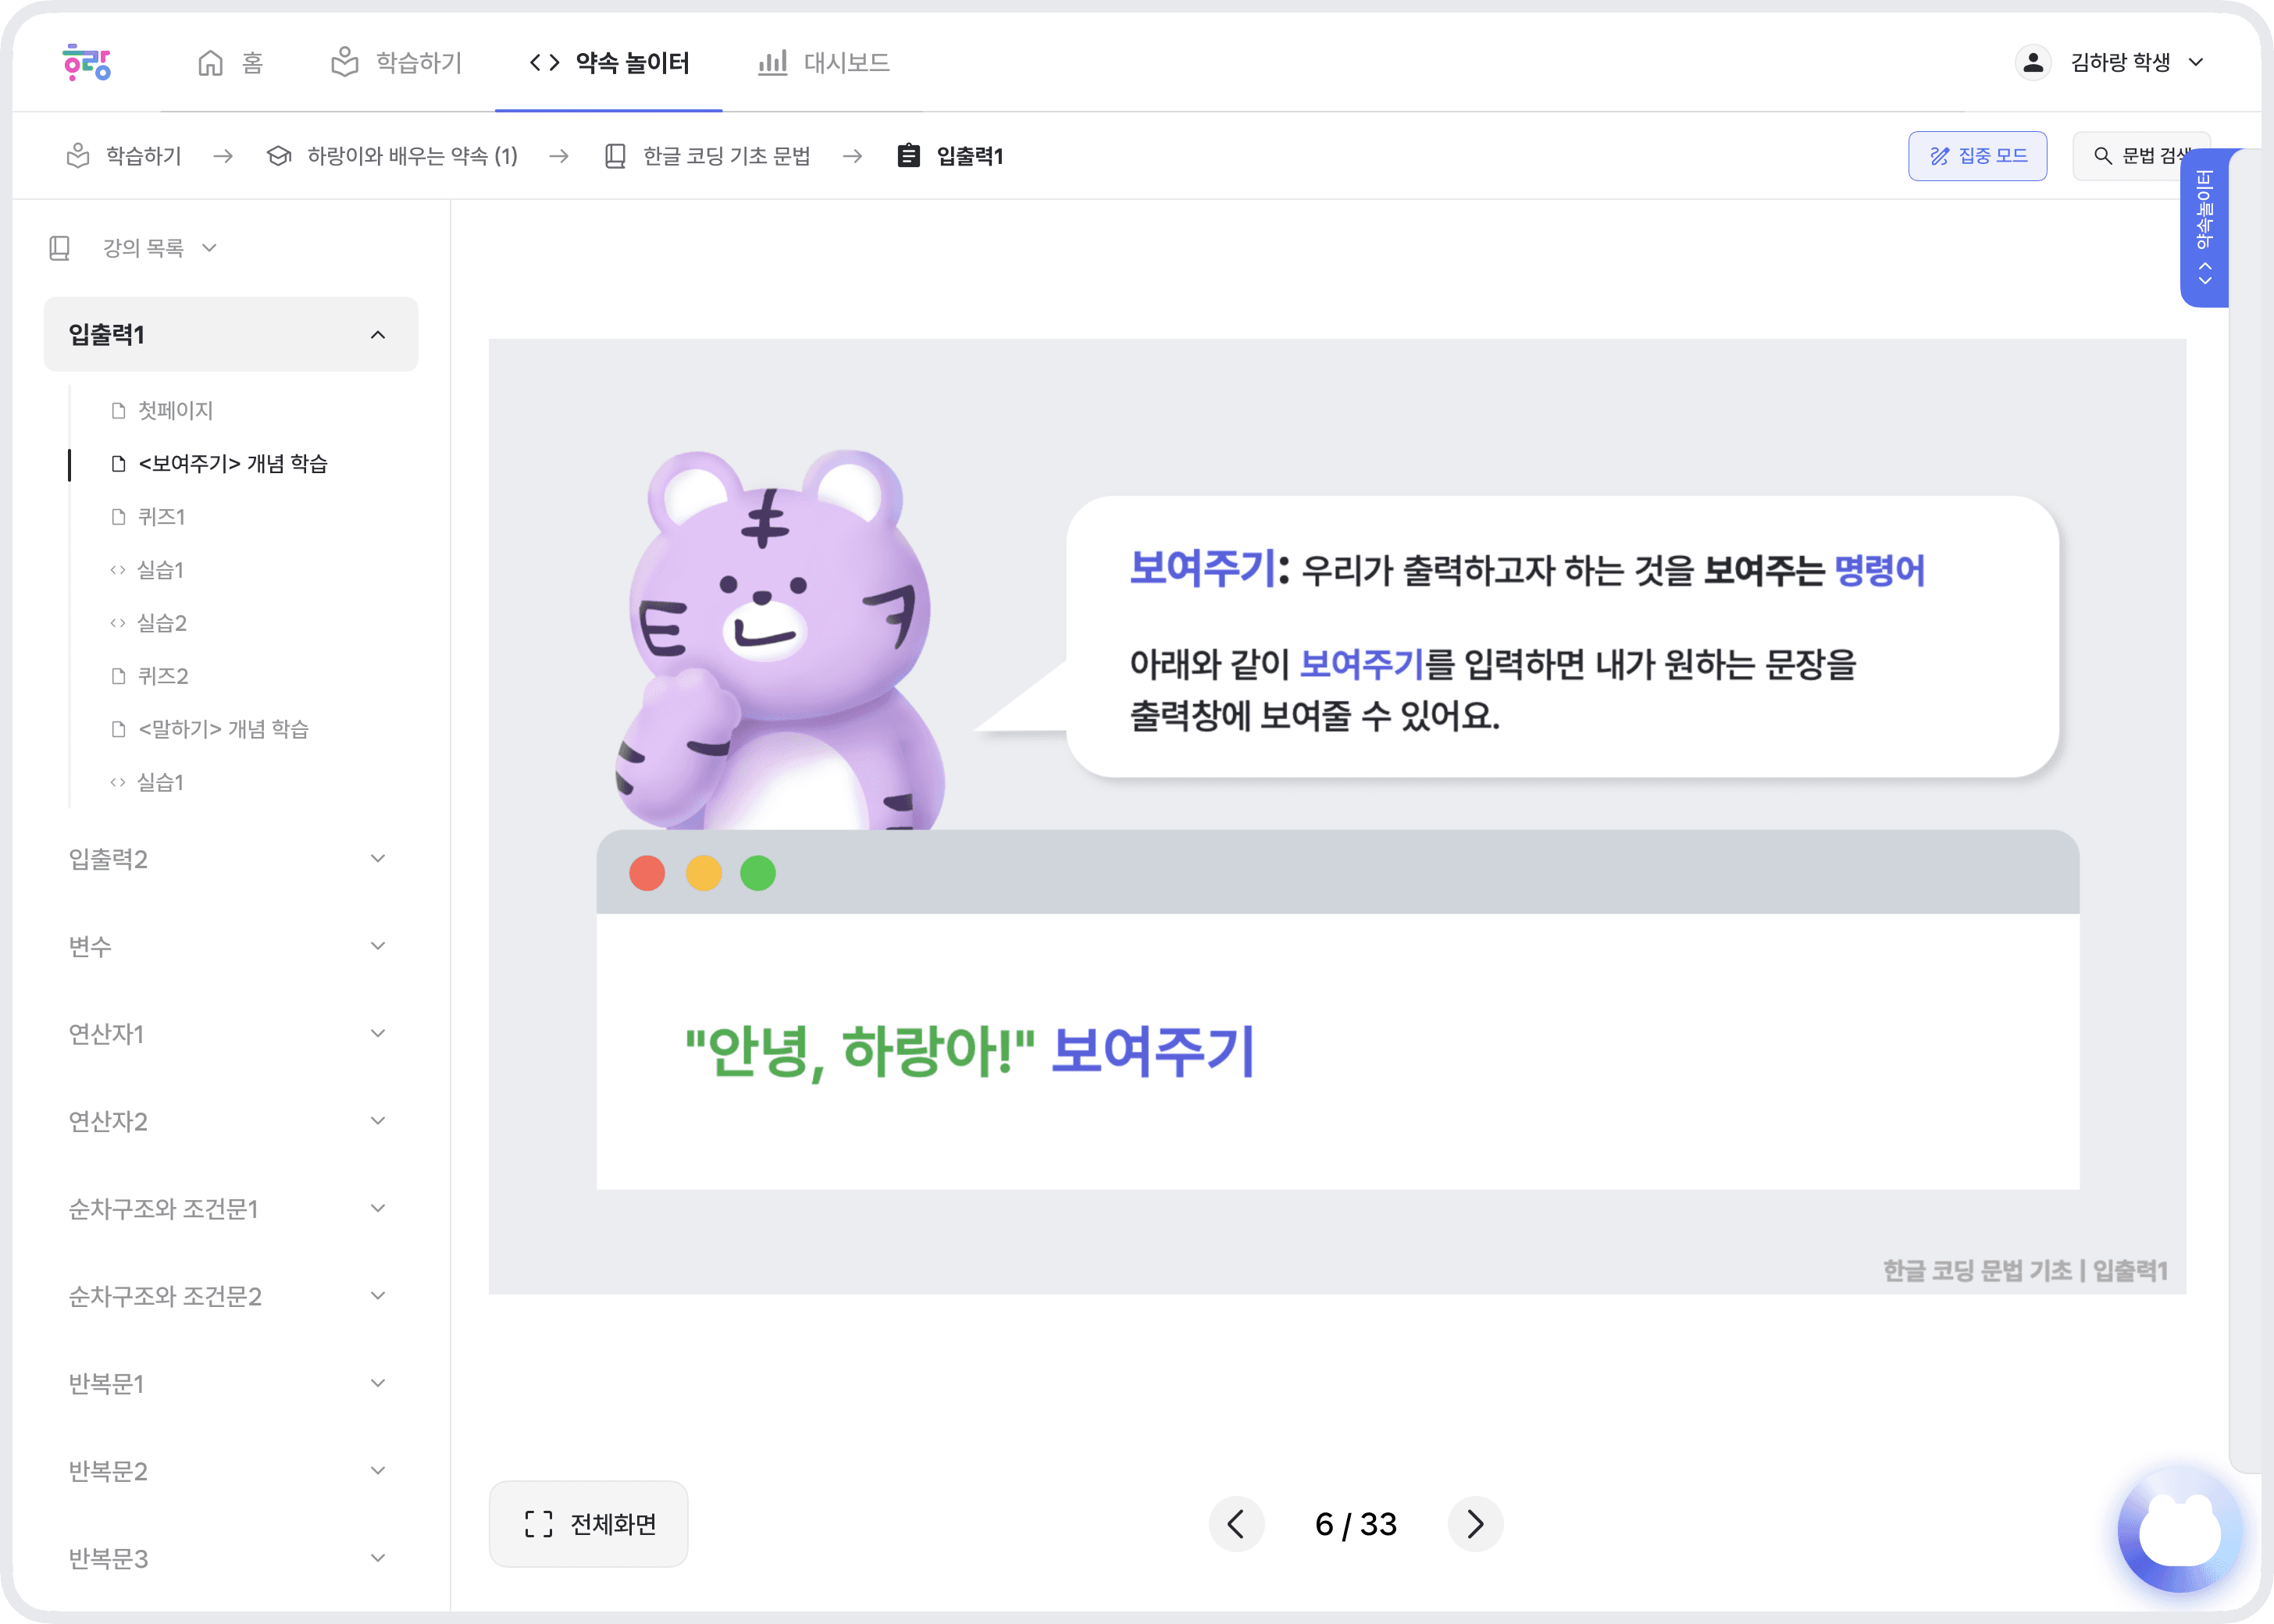Go to next slide arrow

[x=1475, y=1524]
